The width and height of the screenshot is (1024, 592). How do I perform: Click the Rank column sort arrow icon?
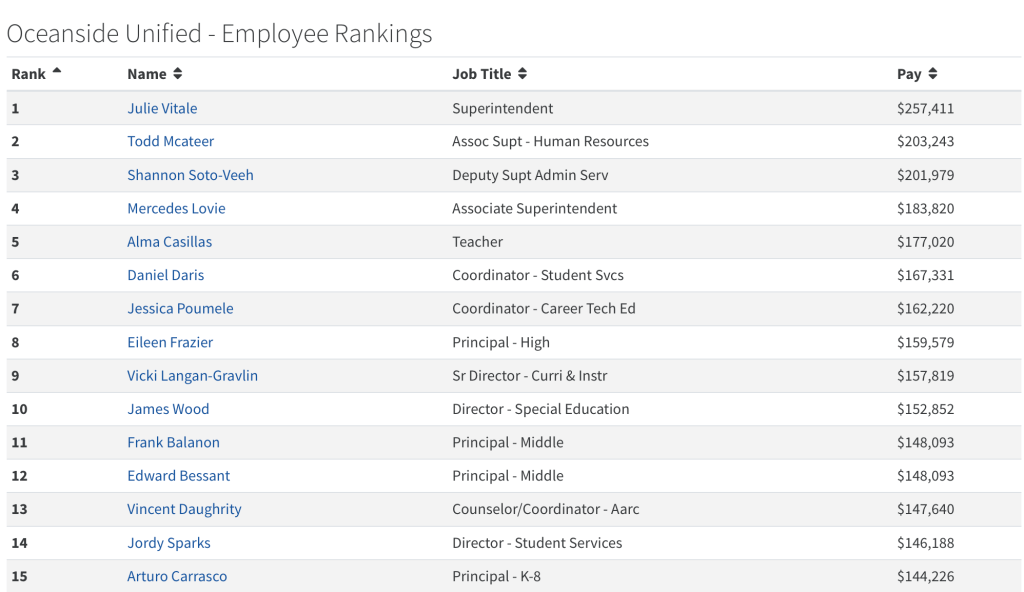click(57, 71)
